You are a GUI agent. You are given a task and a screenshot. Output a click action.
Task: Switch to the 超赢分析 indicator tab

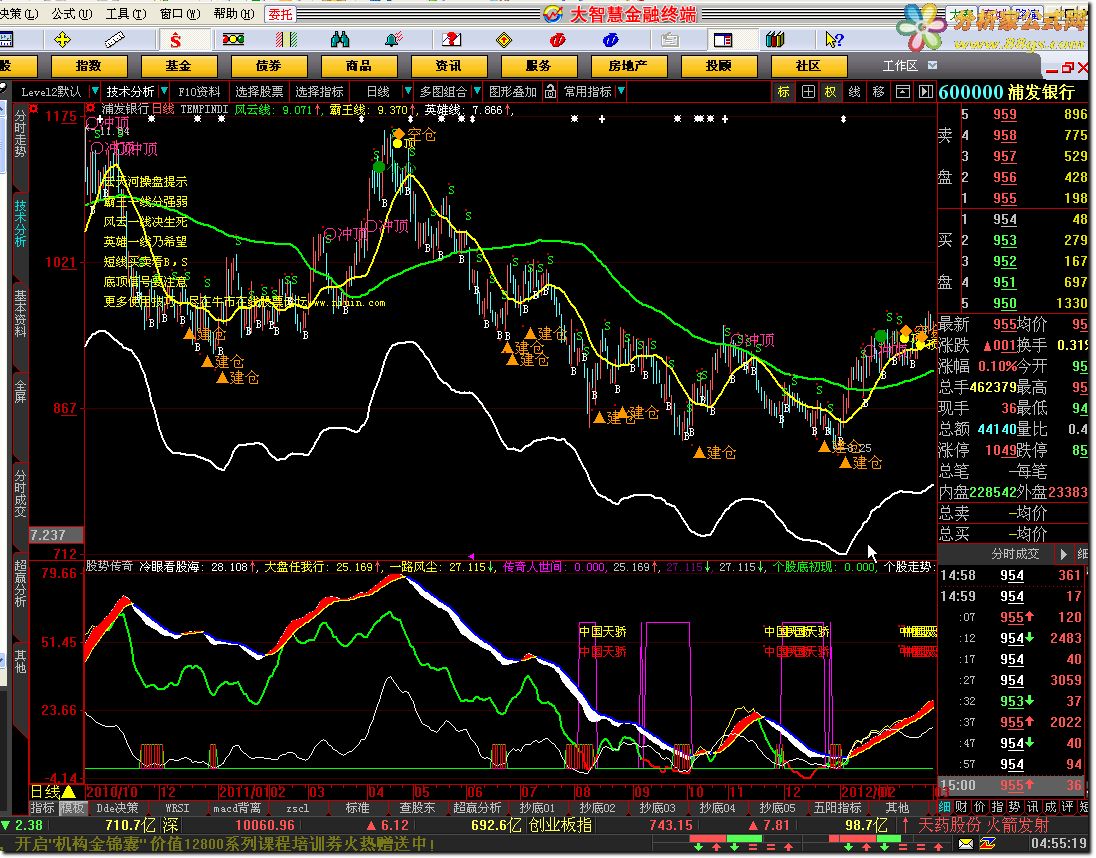(477, 808)
